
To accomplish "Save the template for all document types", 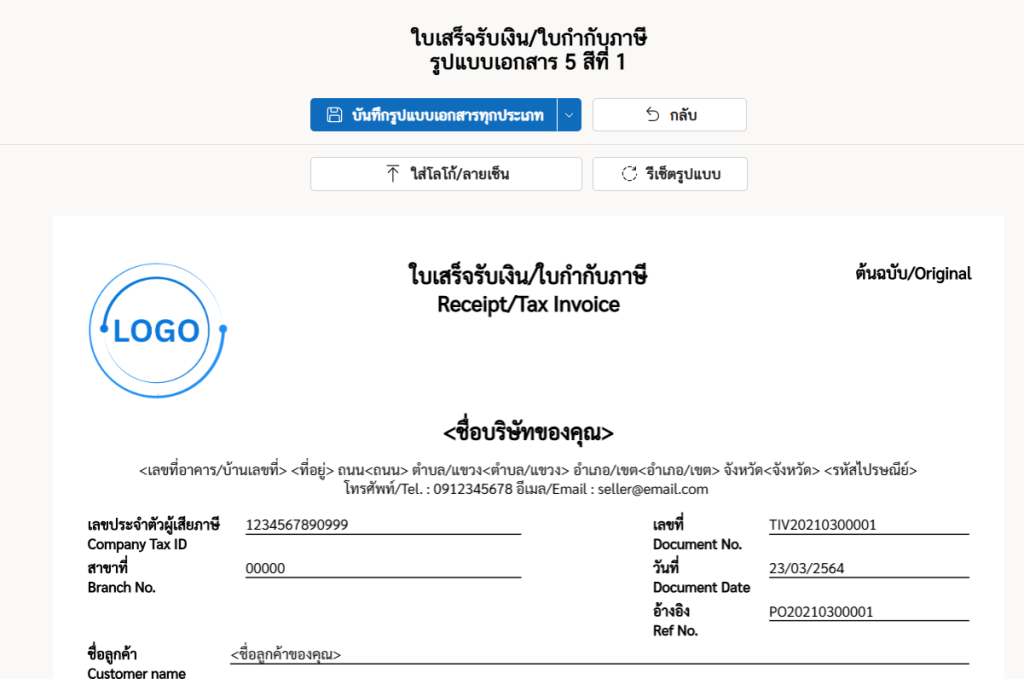I will coord(434,115).
